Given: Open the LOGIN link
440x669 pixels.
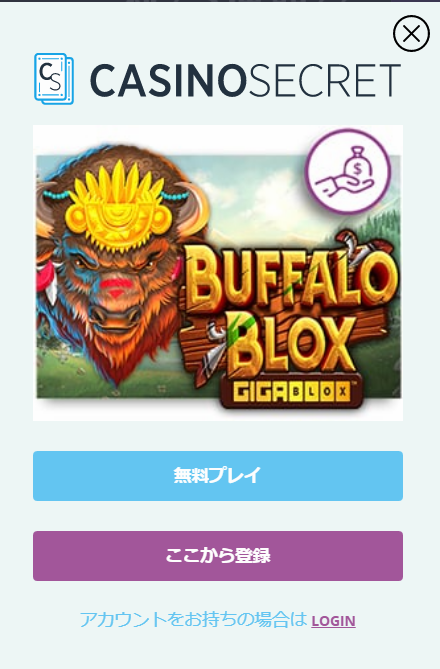Looking at the screenshot, I should coord(333,621).
